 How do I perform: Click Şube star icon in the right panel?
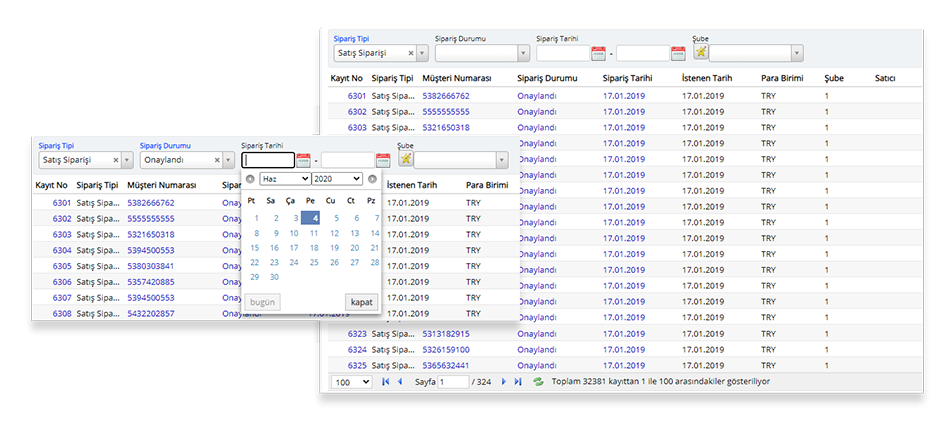point(700,52)
